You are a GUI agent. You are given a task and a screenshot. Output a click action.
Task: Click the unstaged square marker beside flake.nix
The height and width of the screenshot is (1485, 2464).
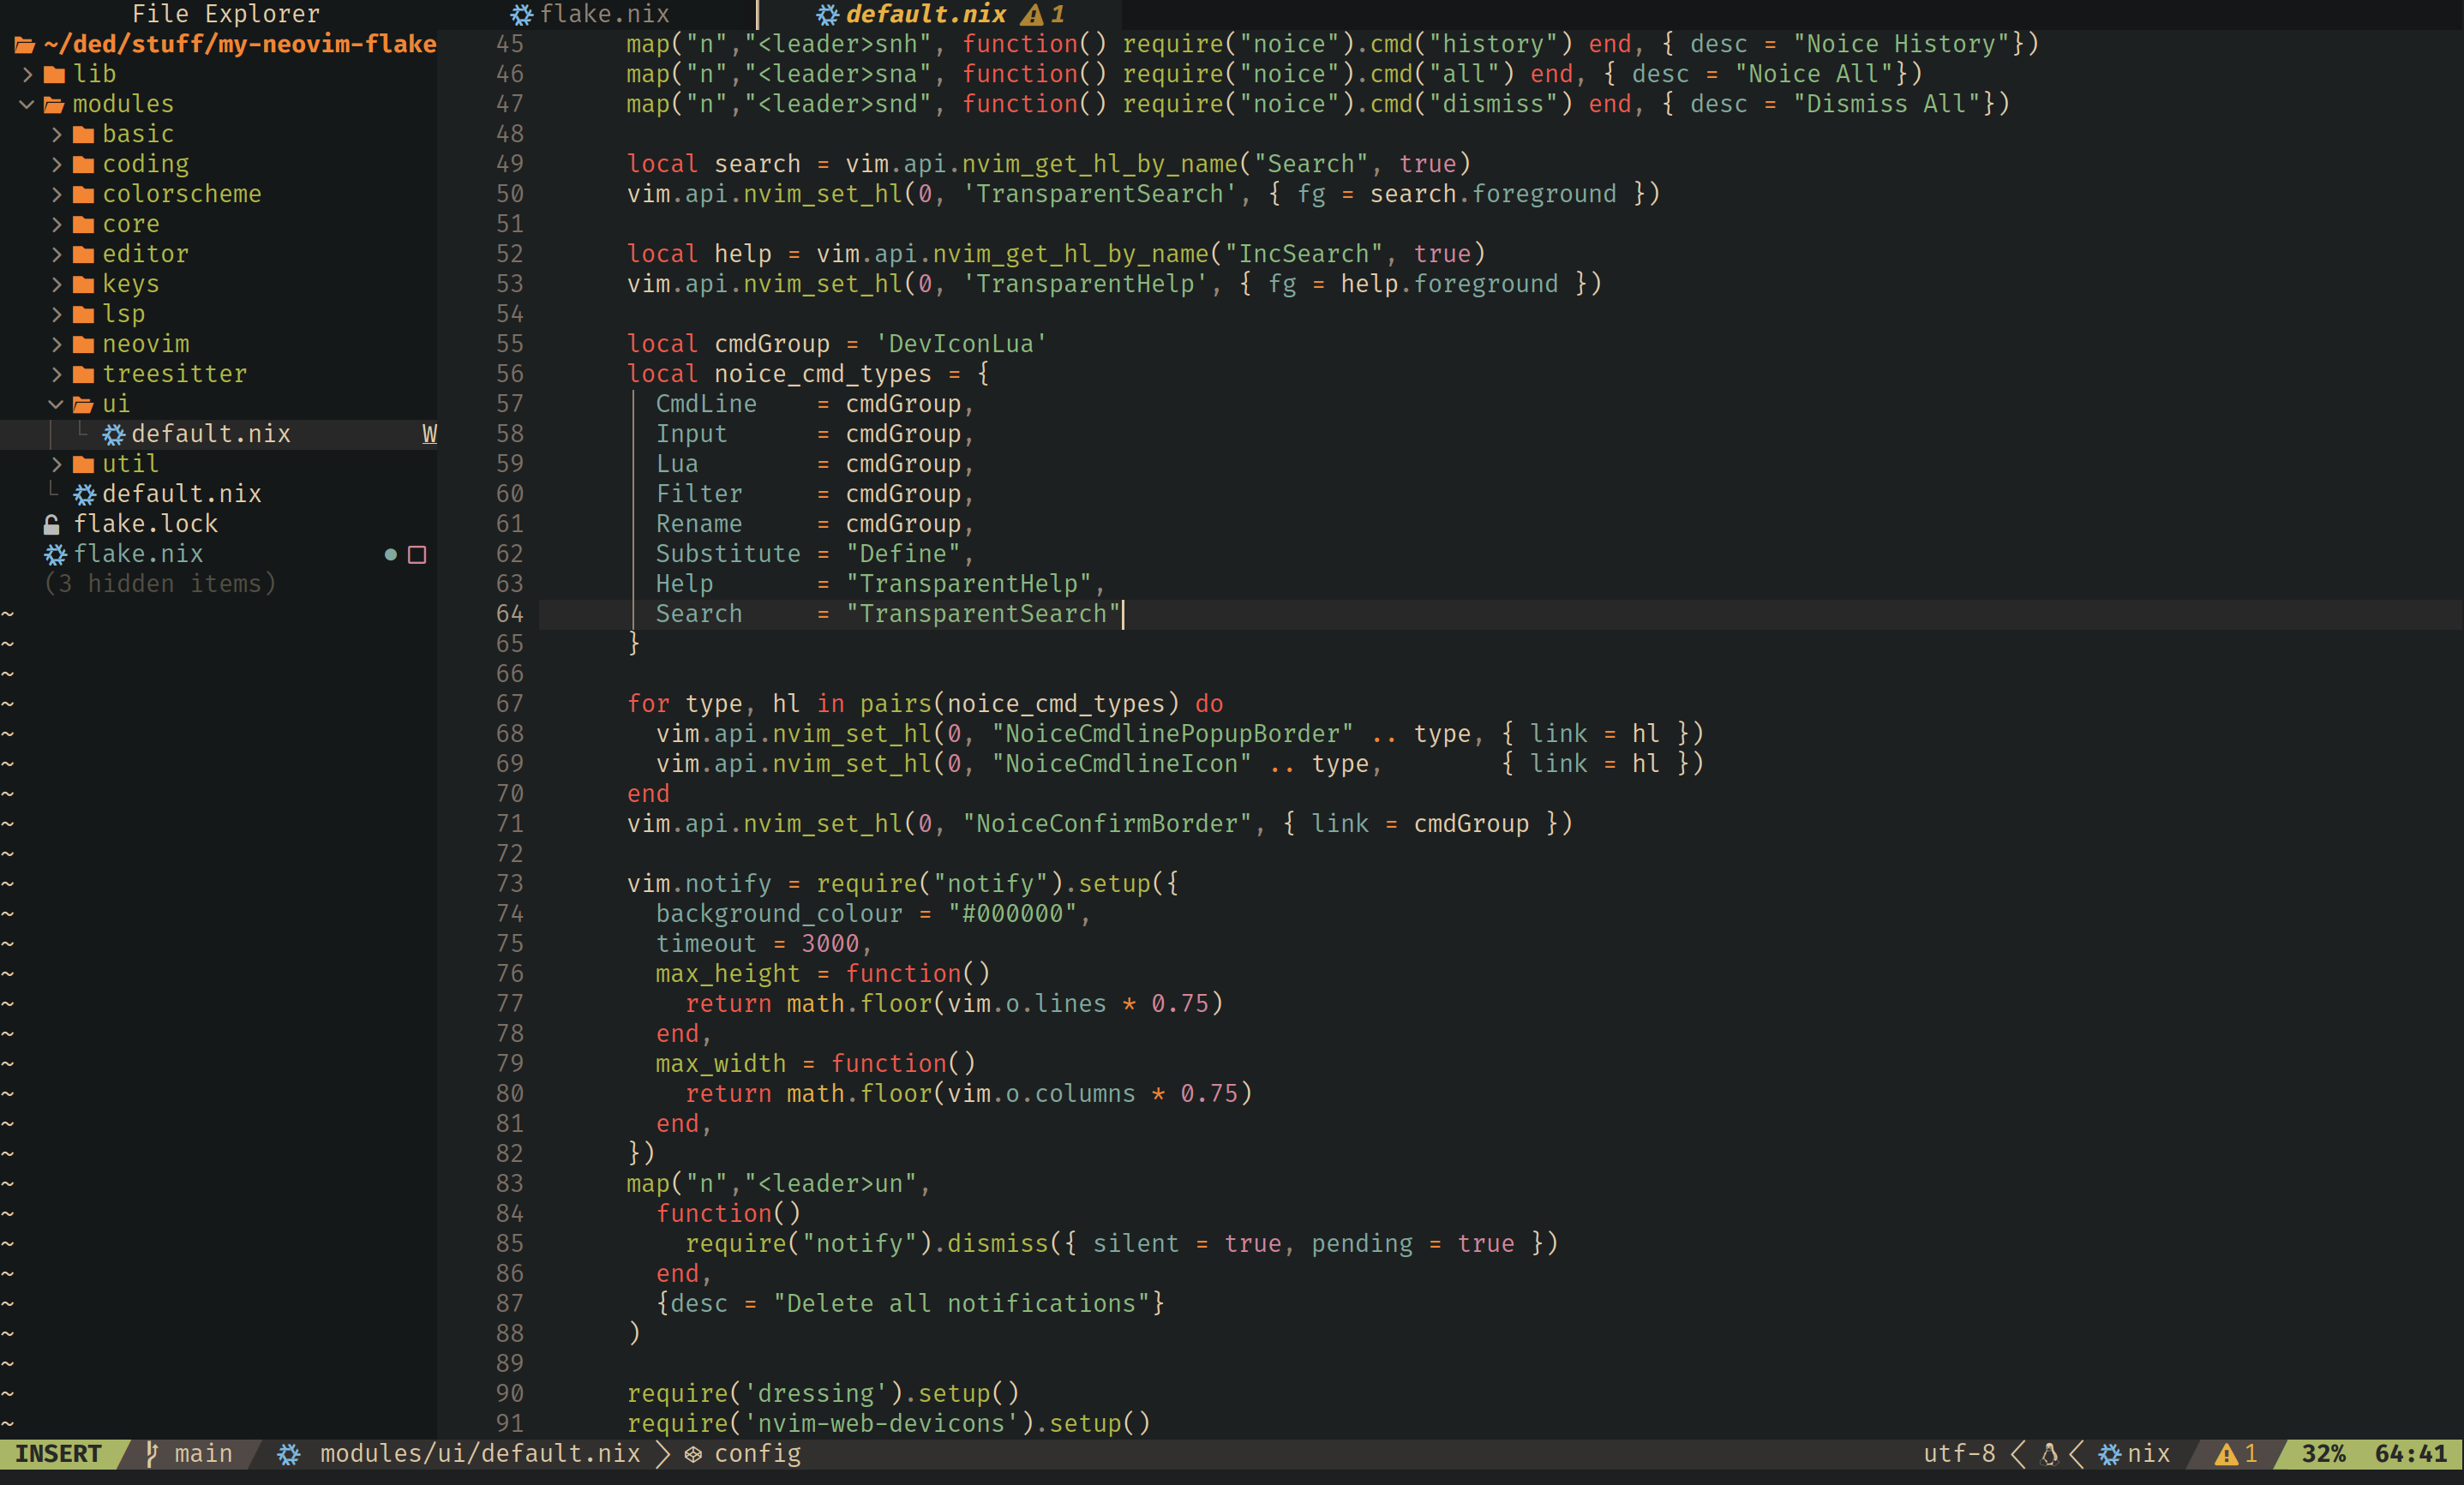pyautogui.click(x=417, y=554)
